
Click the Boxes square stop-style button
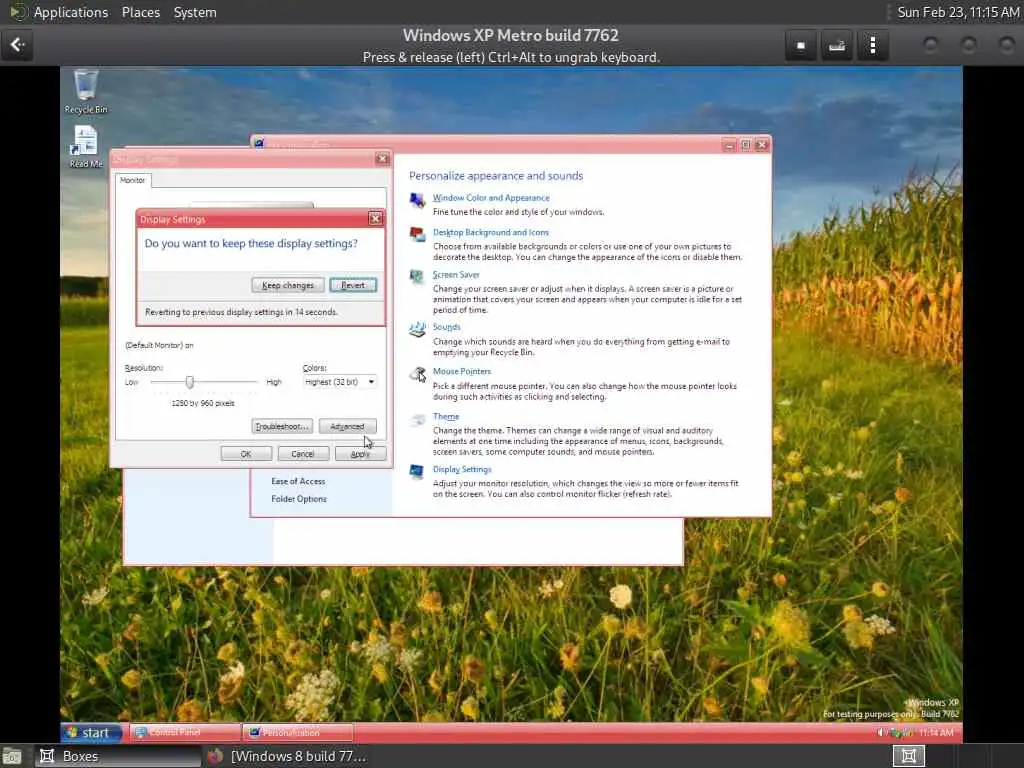pyautogui.click(x=801, y=45)
